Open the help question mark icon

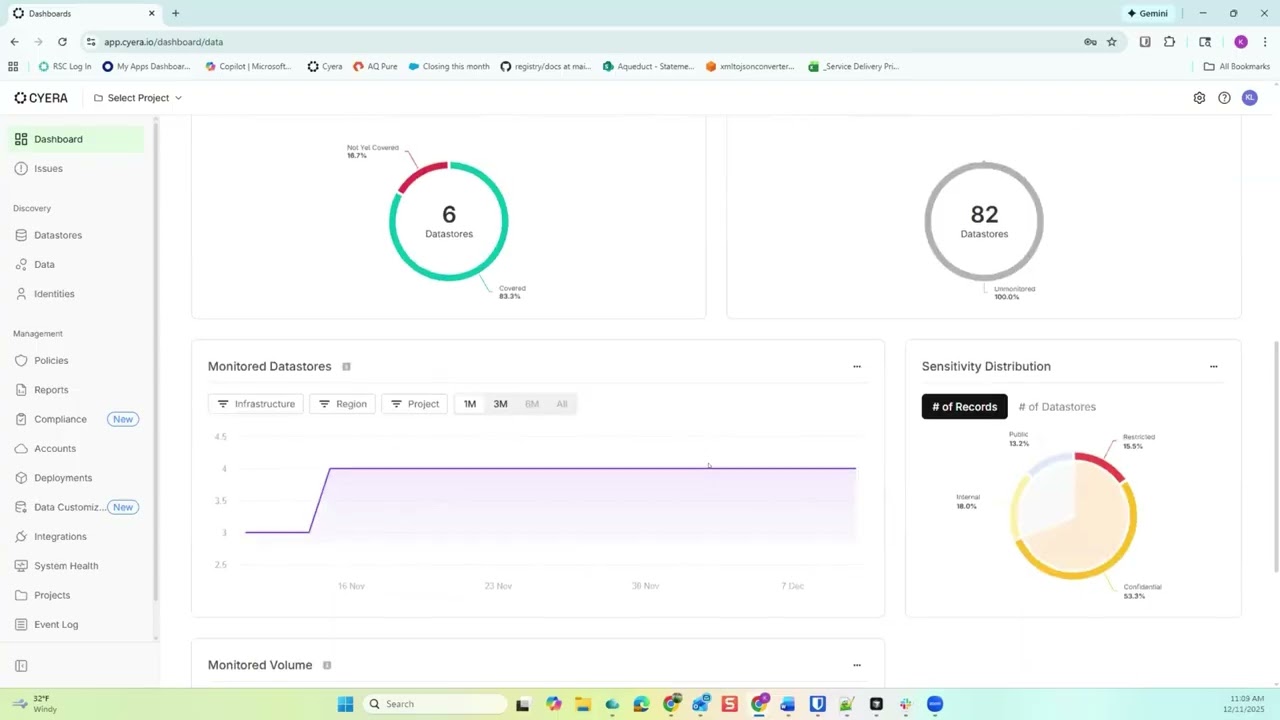1224,98
